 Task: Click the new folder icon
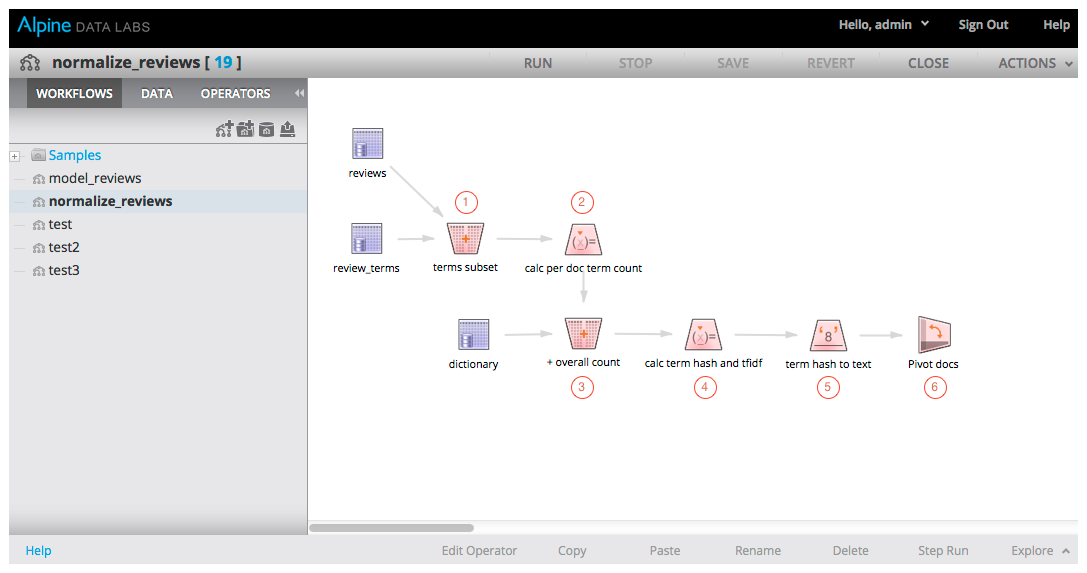pos(245,130)
